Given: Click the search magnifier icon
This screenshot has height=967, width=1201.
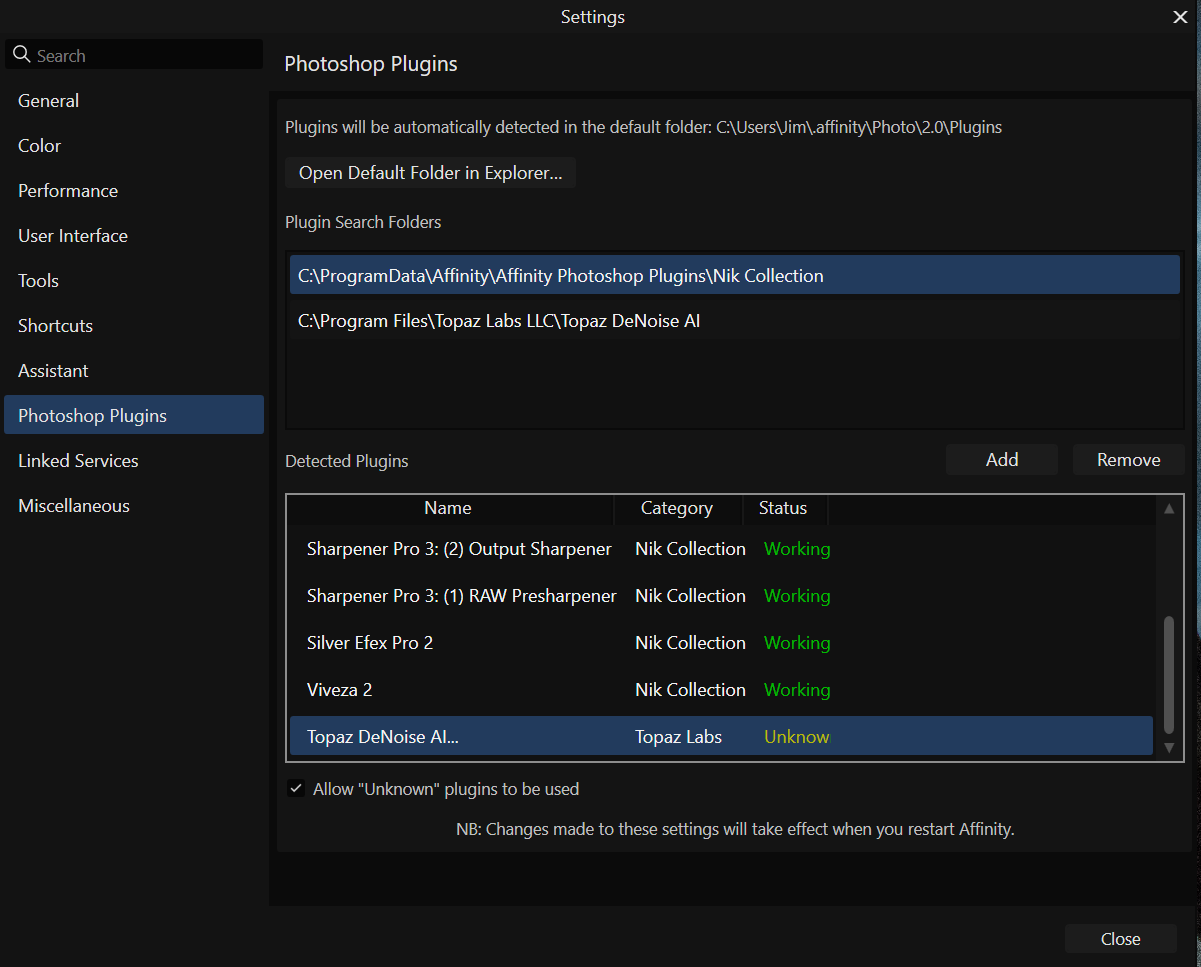Looking at the screenshot, I should (22, 55).
